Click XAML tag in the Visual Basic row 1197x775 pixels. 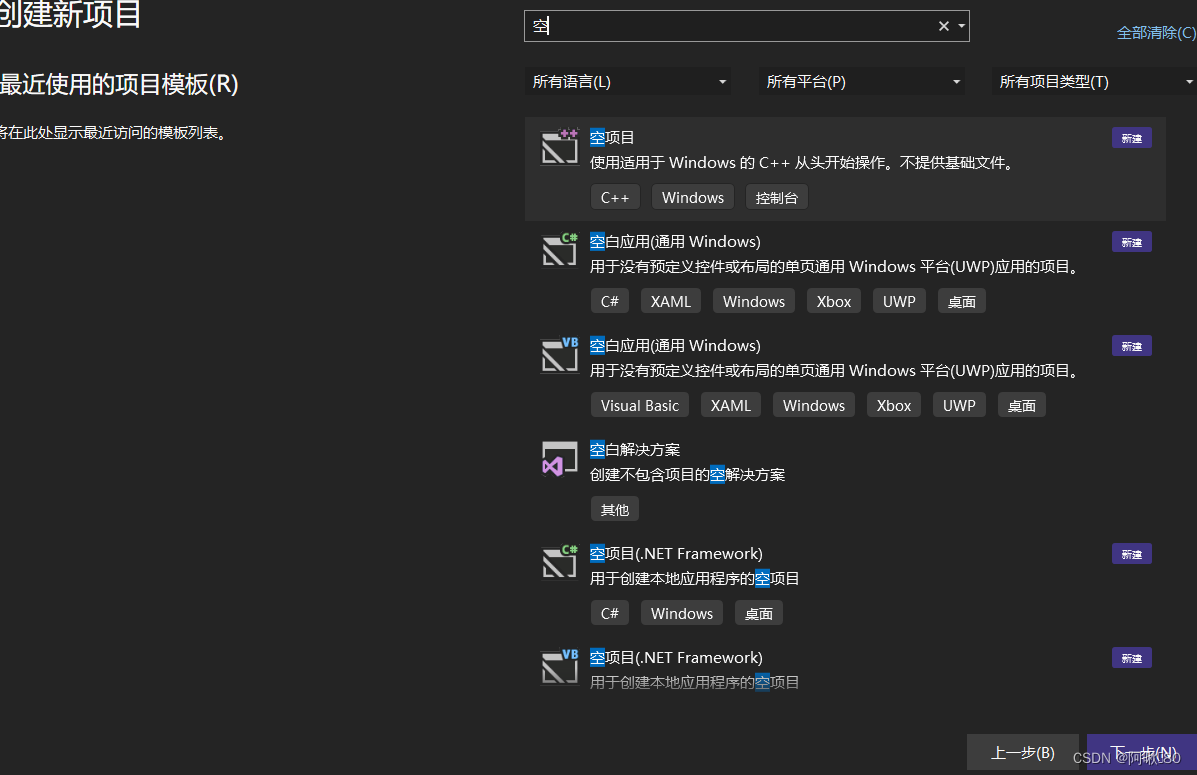[x=731, y=405]
